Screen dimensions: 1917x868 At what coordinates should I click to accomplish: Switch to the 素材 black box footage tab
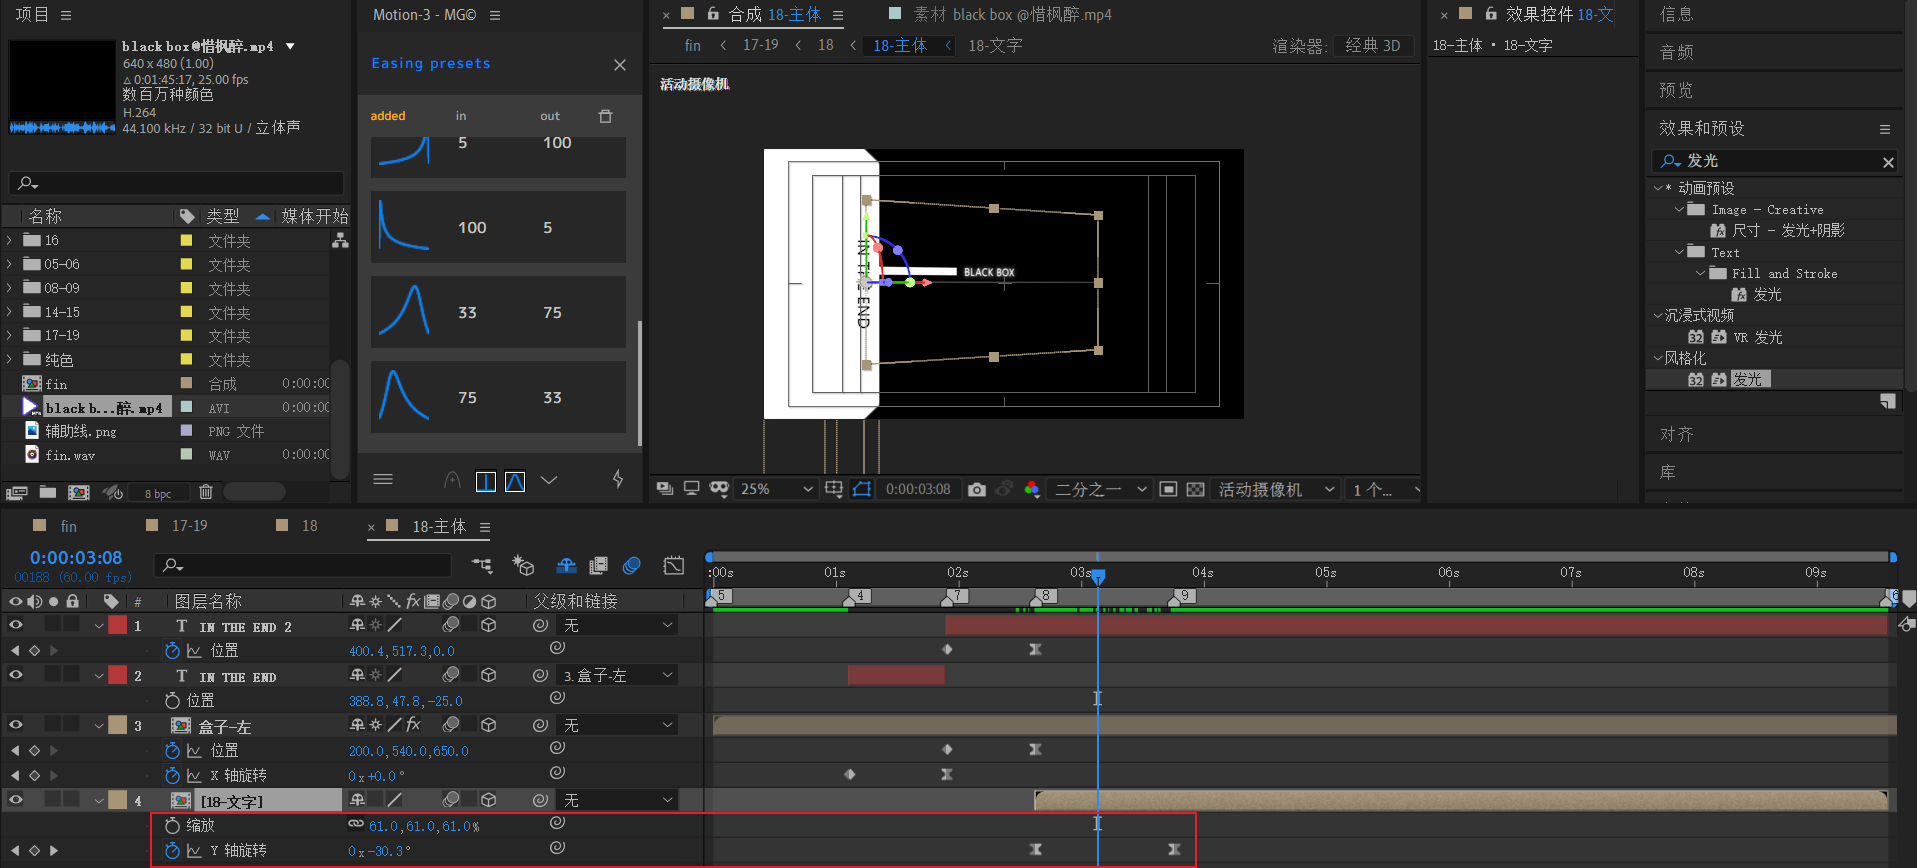tap(1012, 15)
